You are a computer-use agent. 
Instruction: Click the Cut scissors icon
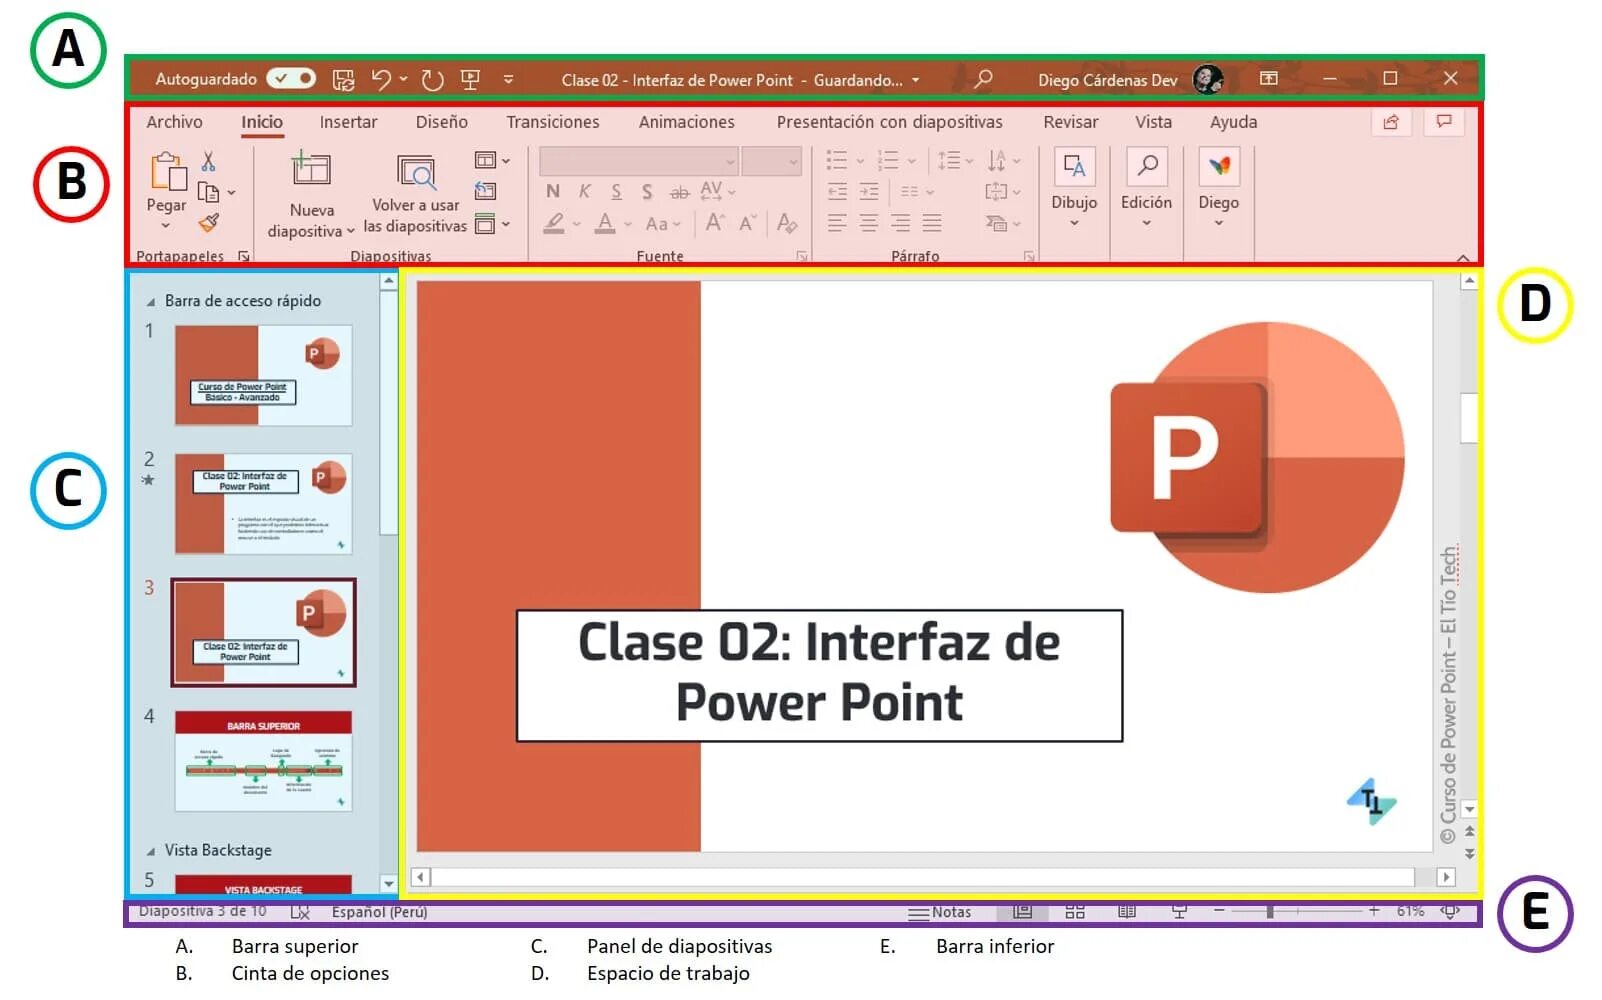[208, 161]
